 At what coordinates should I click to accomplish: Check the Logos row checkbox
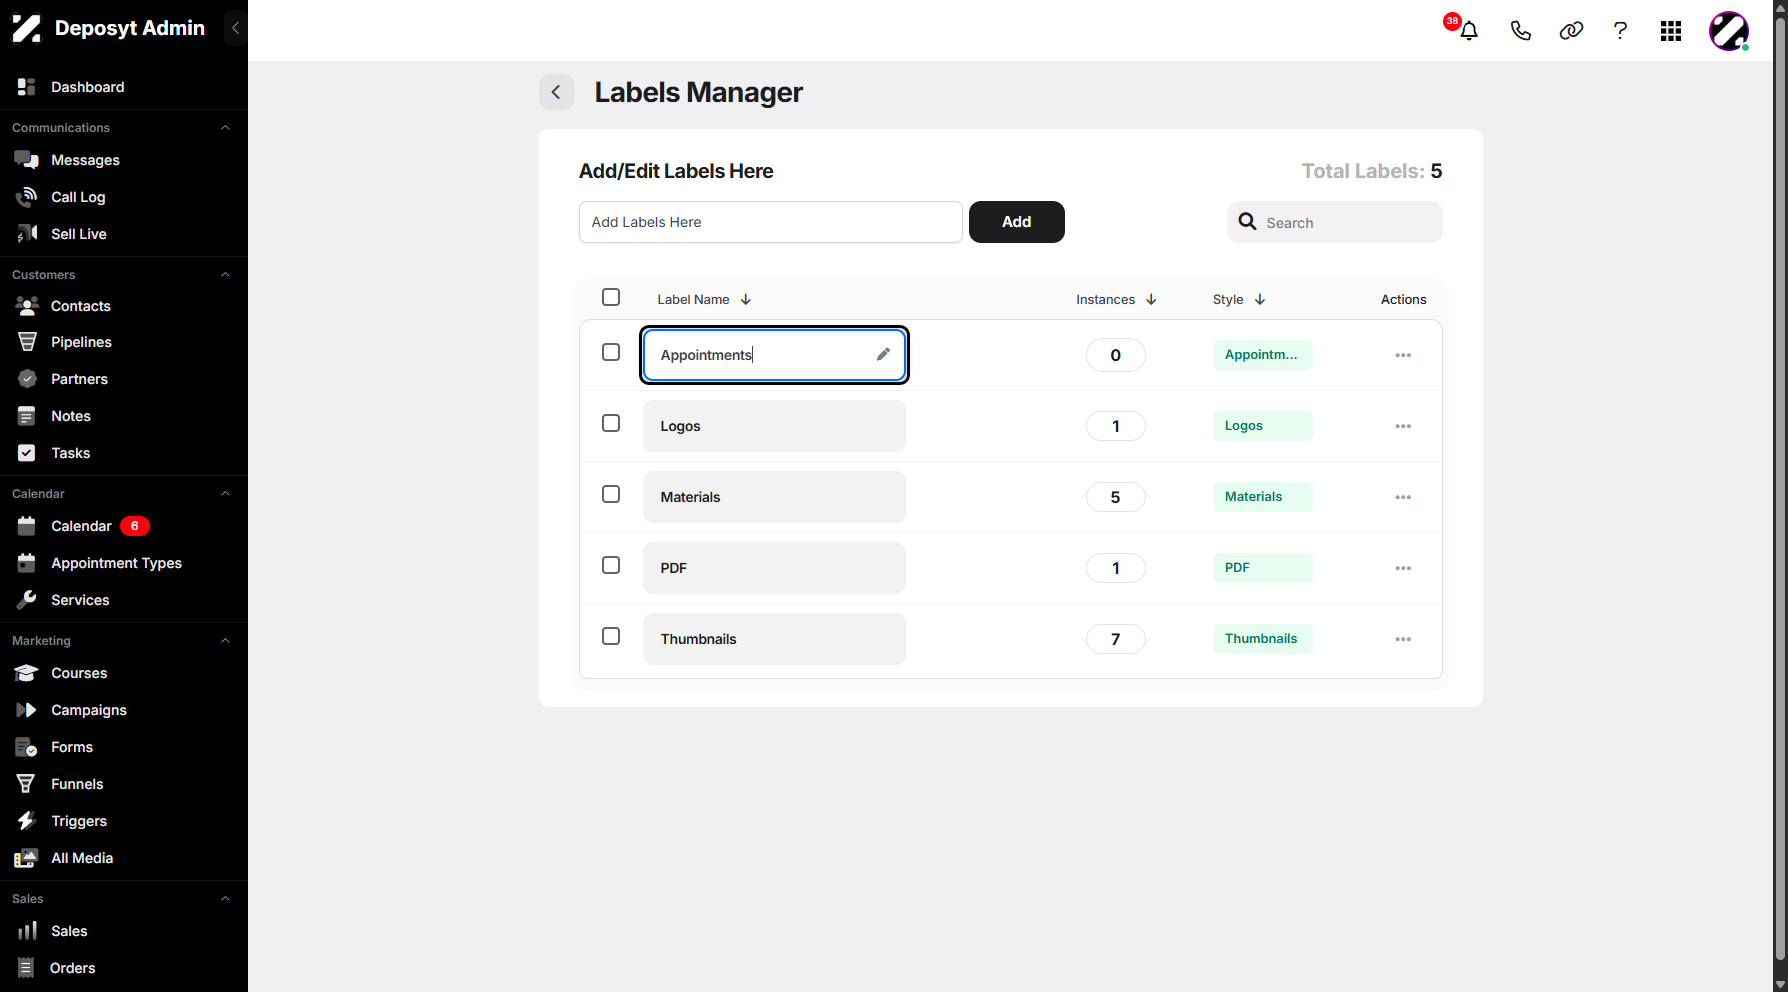click(611, 423)
